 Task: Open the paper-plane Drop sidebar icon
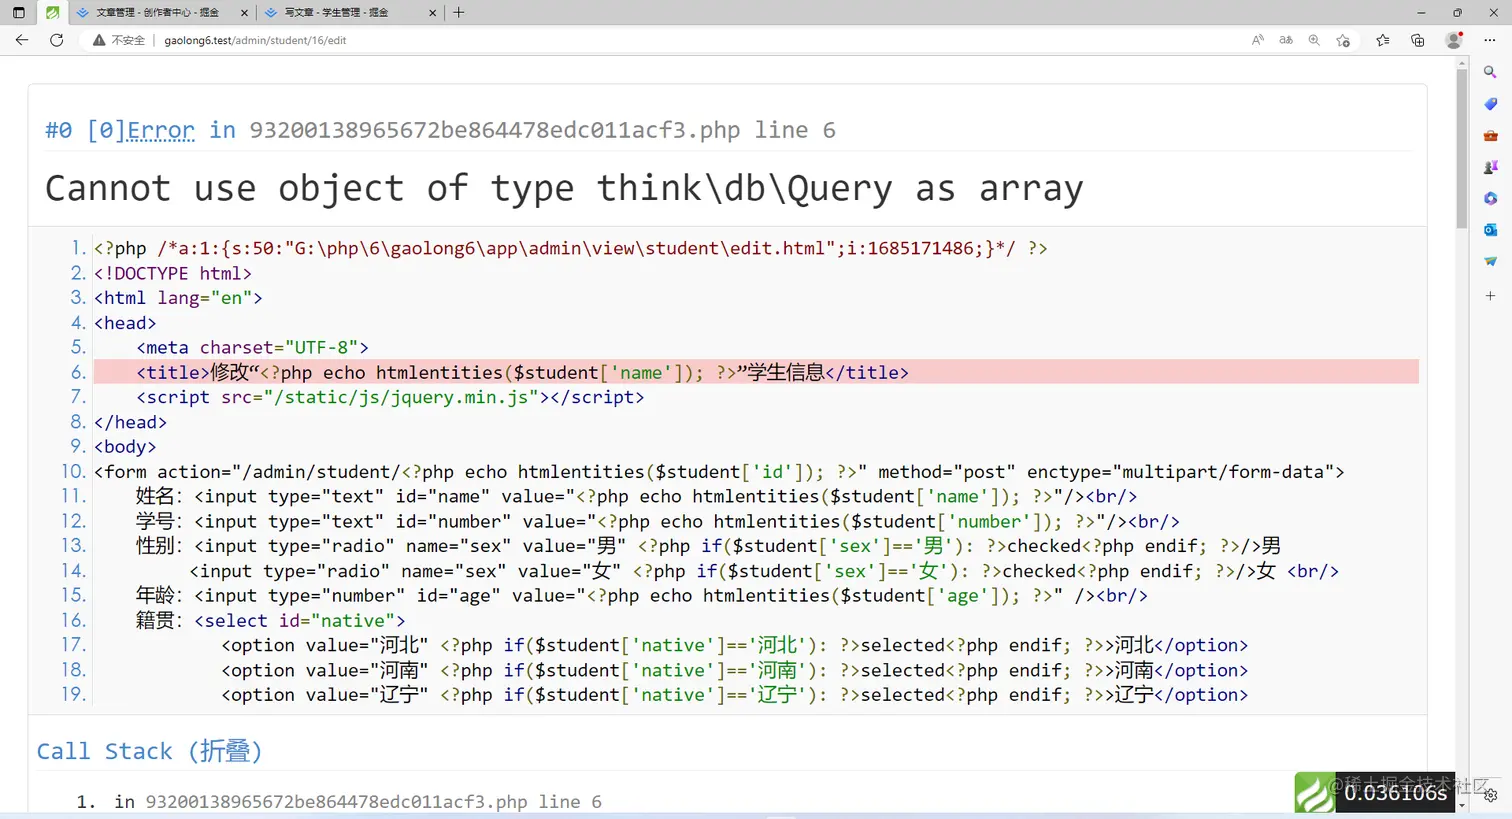(1490, 261)
